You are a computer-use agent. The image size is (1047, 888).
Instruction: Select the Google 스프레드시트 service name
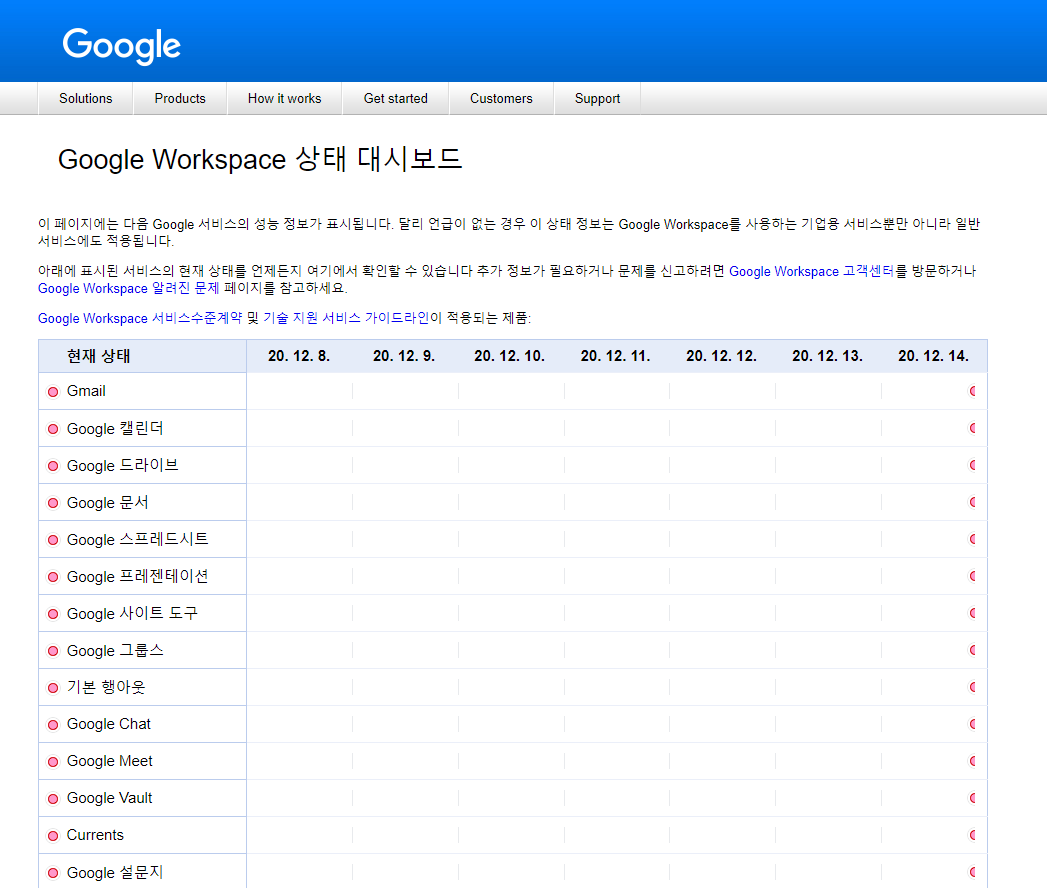138,539
